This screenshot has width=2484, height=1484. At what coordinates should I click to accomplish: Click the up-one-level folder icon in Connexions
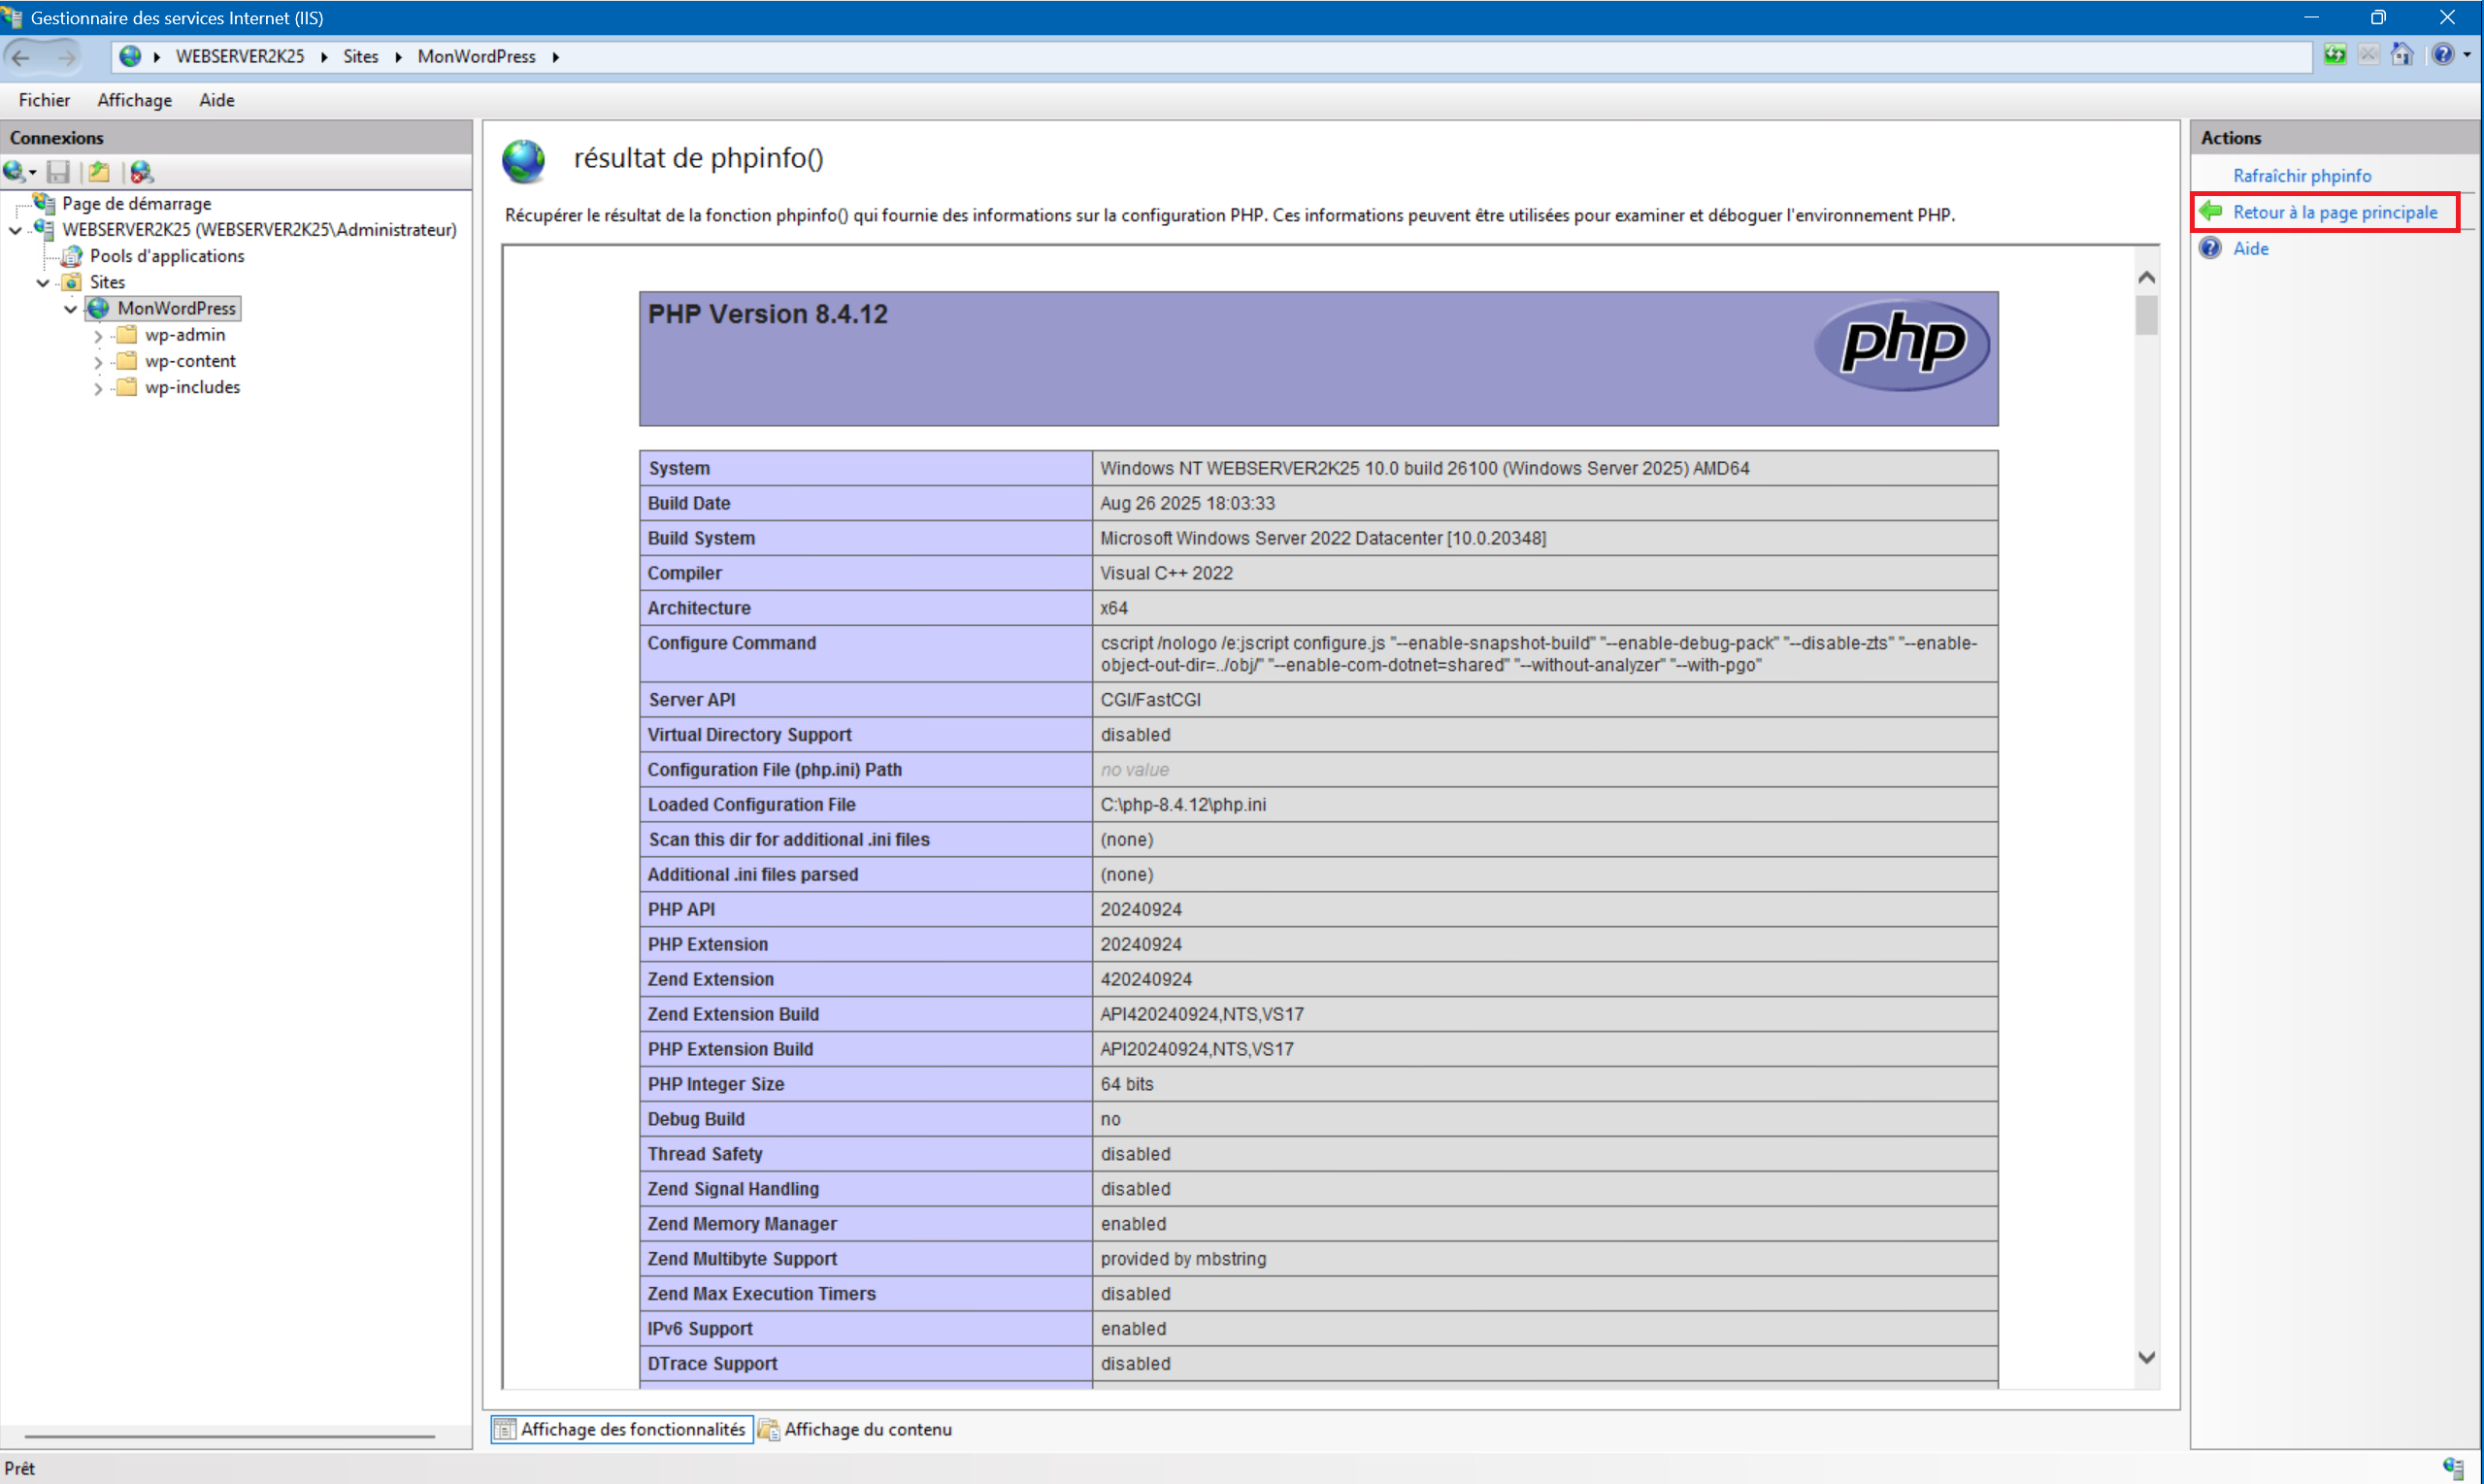point(99,172)
